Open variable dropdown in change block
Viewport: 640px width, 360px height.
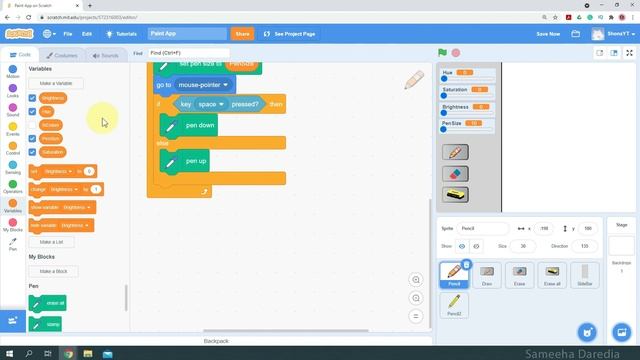pos(64,189)
